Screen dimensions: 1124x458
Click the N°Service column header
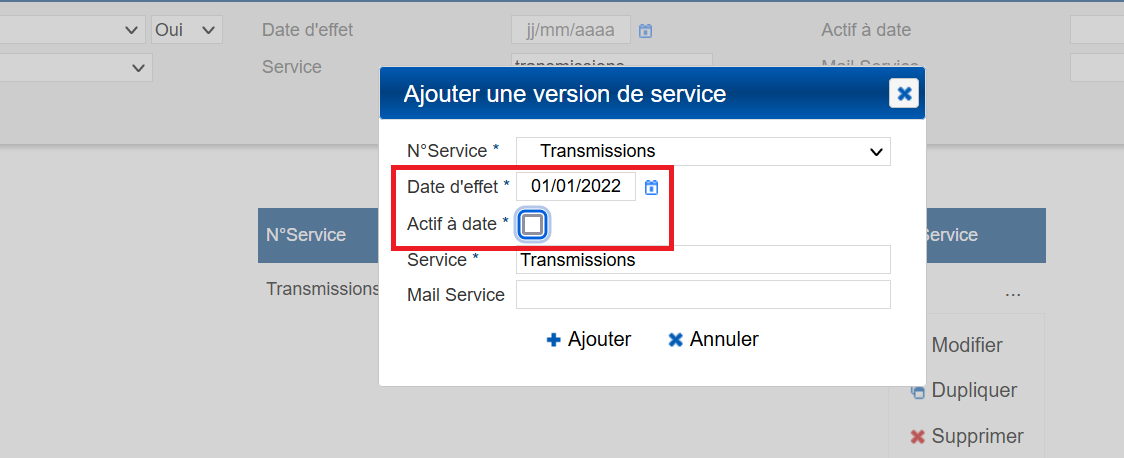tap(306, 235)
